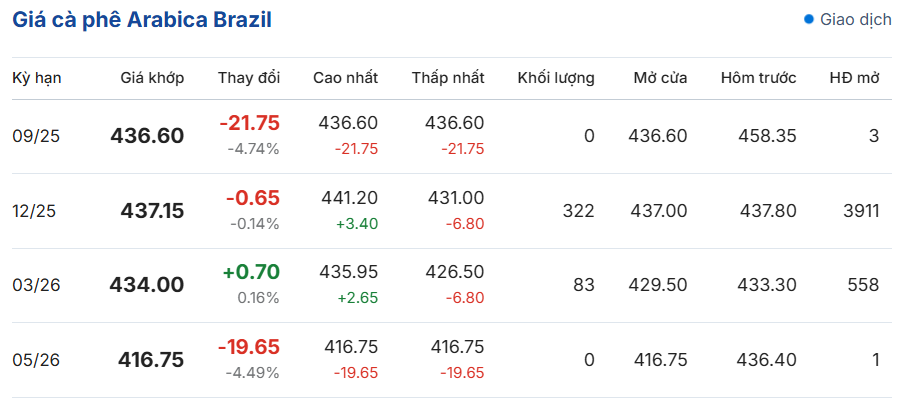906x402 pixels.
Task: Click the "Giá cà phê Arabica Brazil" title
Action: pos(142,20)
